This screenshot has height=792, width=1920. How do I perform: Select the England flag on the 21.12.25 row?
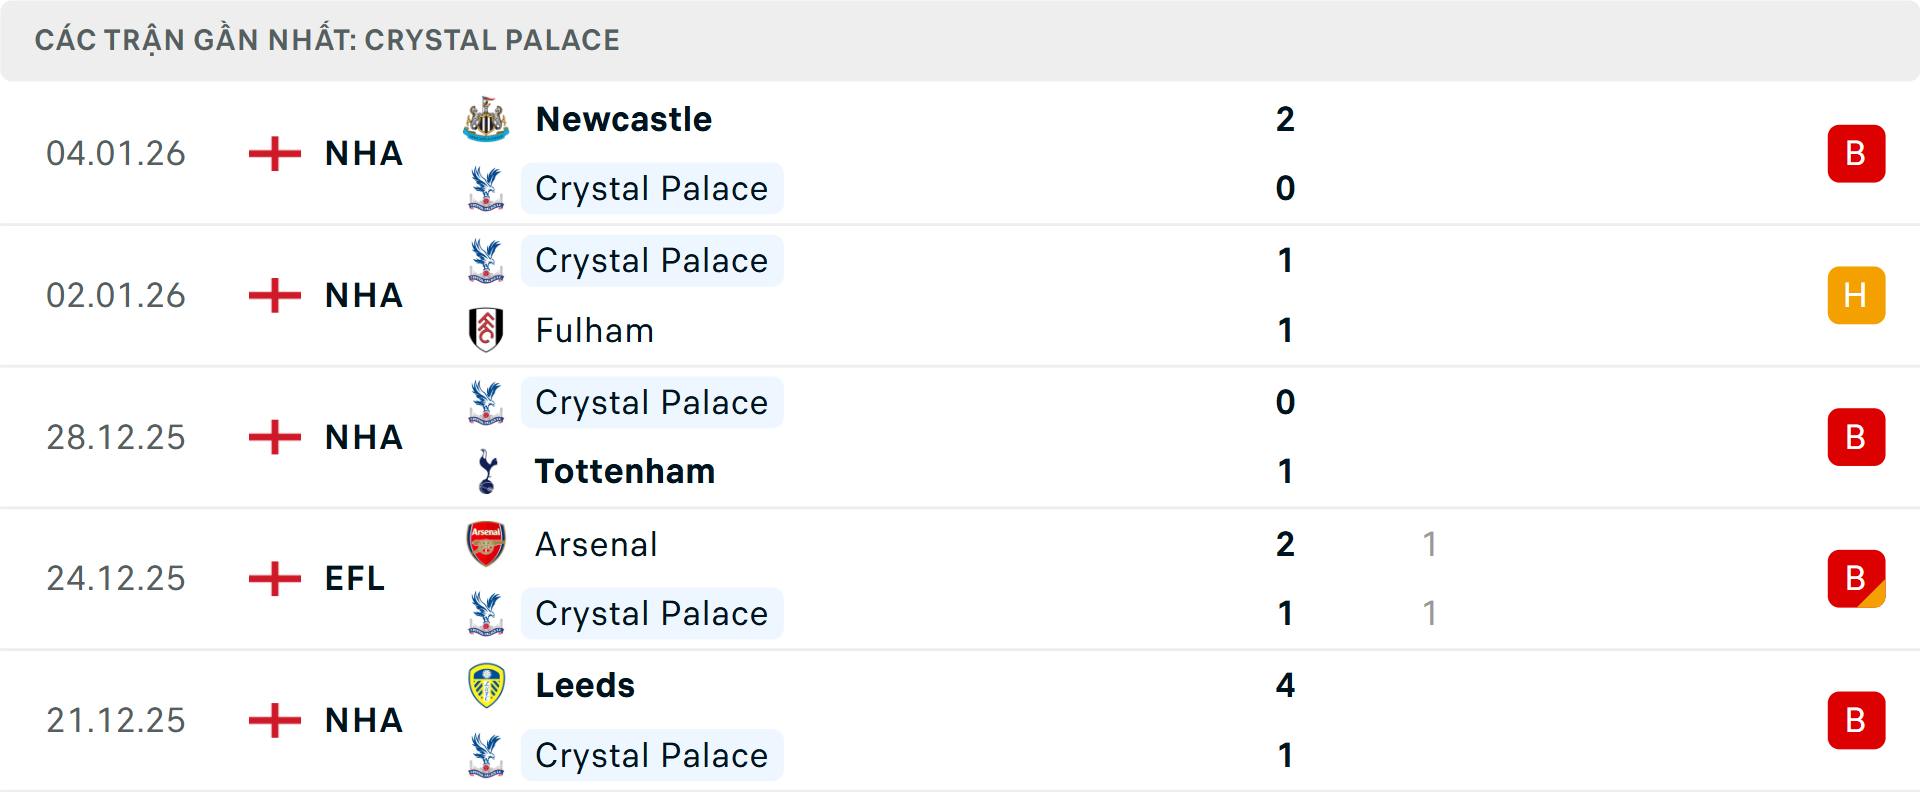[x=273, y=720]
